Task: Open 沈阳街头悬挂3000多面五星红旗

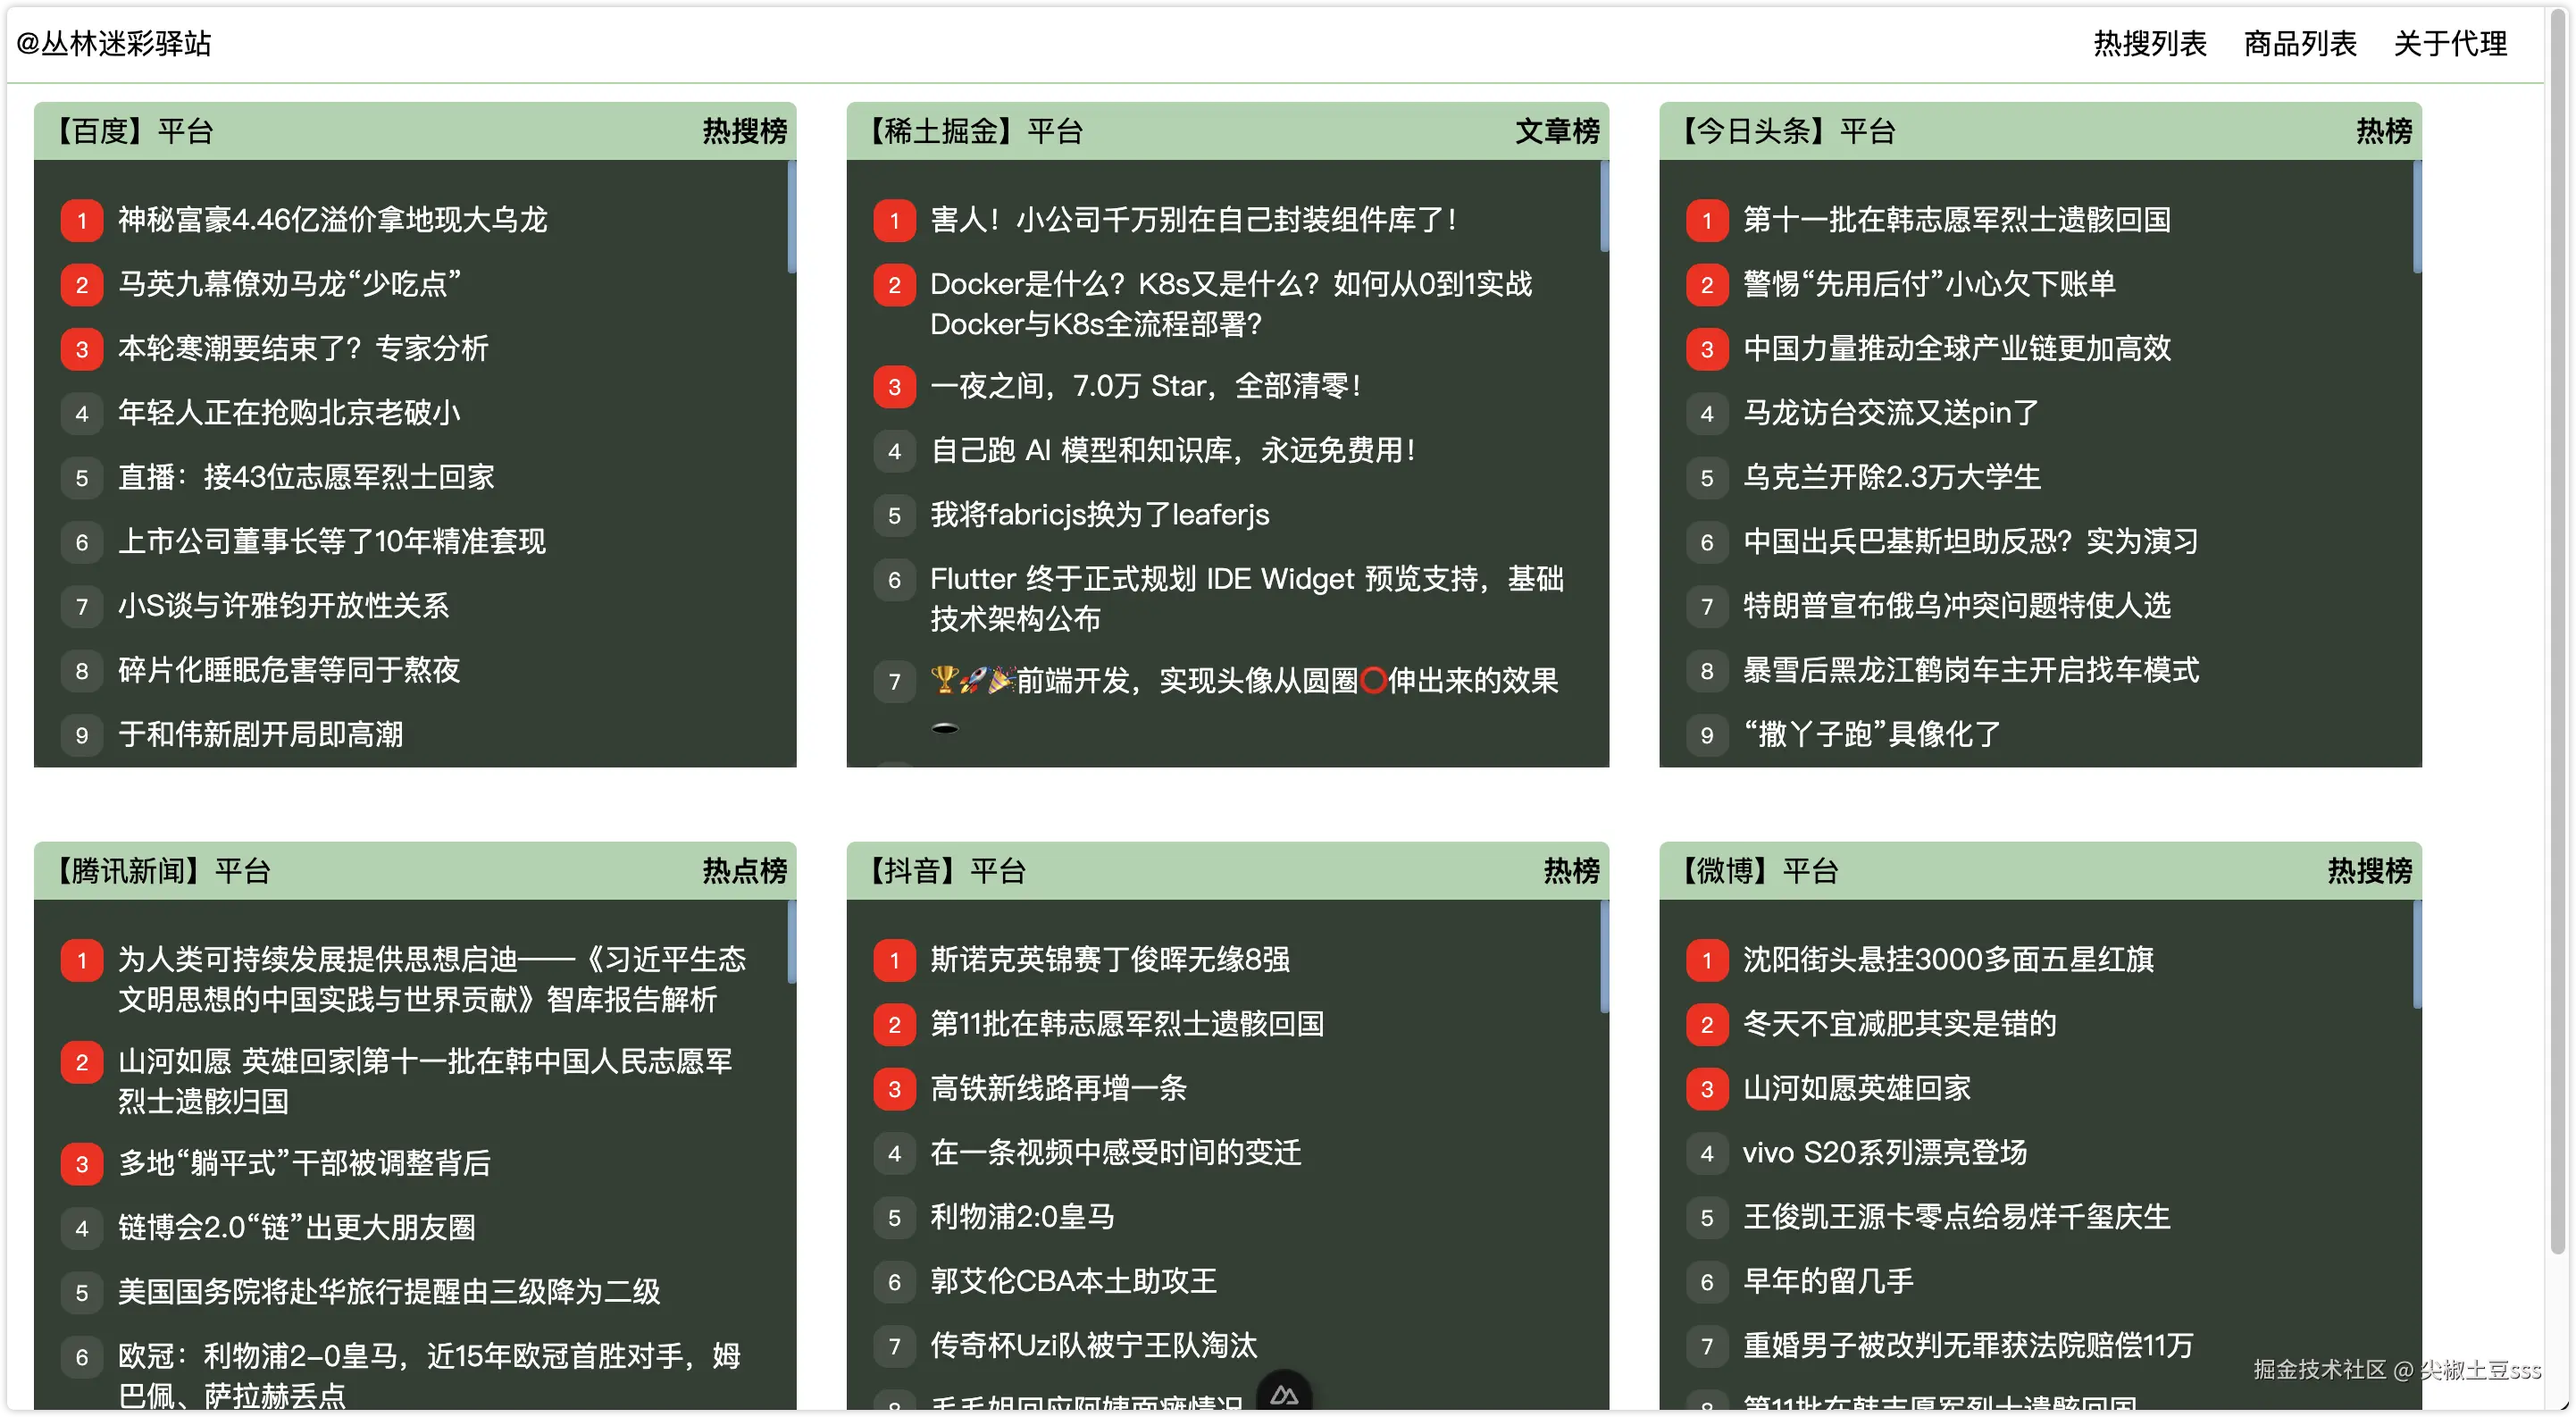Action: coord(1948,960)
